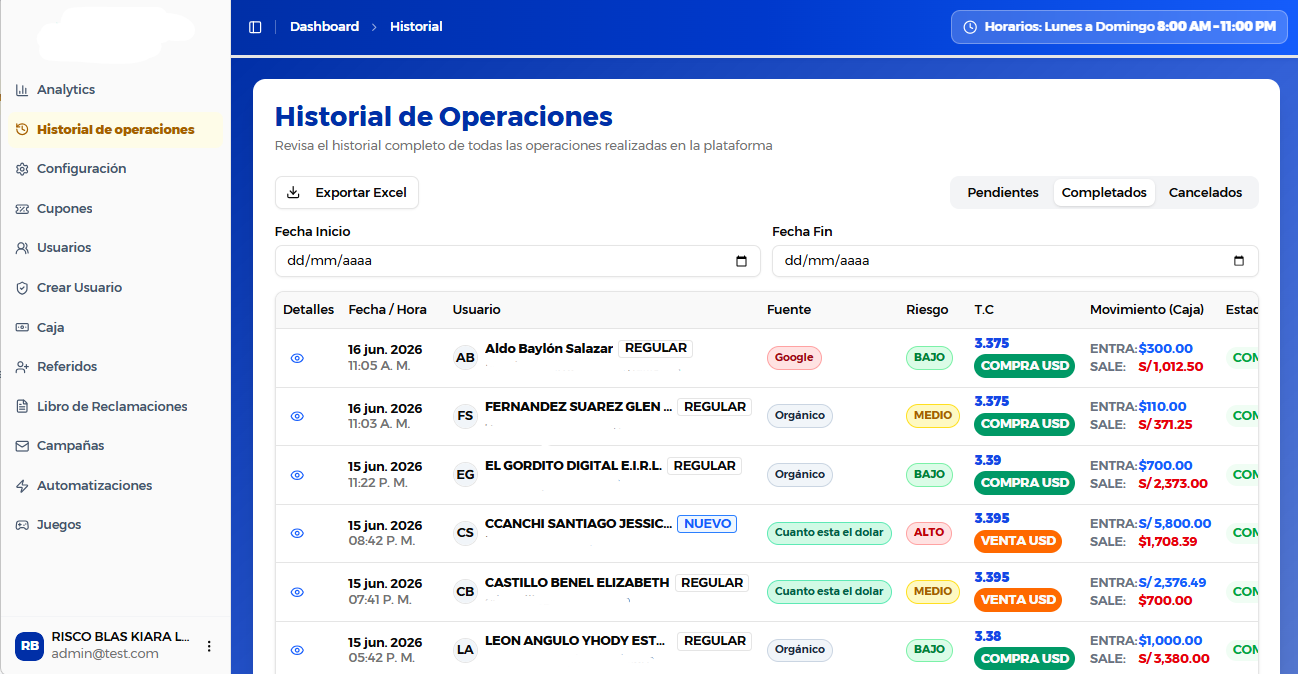Click the Fecha Inicio date field
The width and height of the screenshot is (1298, 674).
point(518,261)
